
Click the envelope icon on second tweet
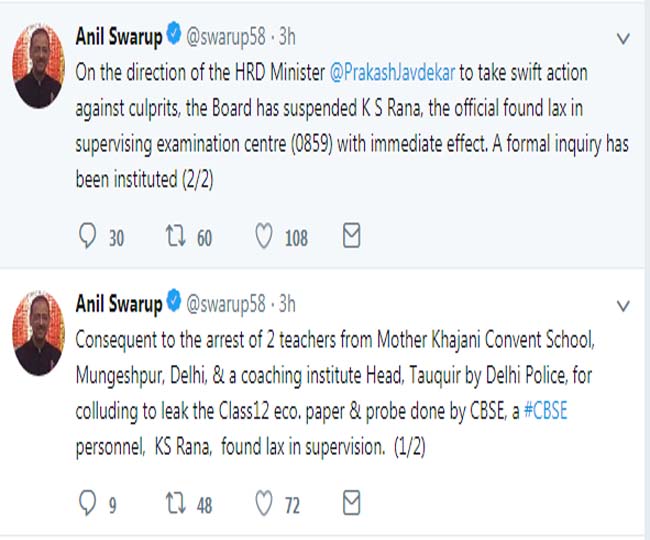click(x=351, y=503)
